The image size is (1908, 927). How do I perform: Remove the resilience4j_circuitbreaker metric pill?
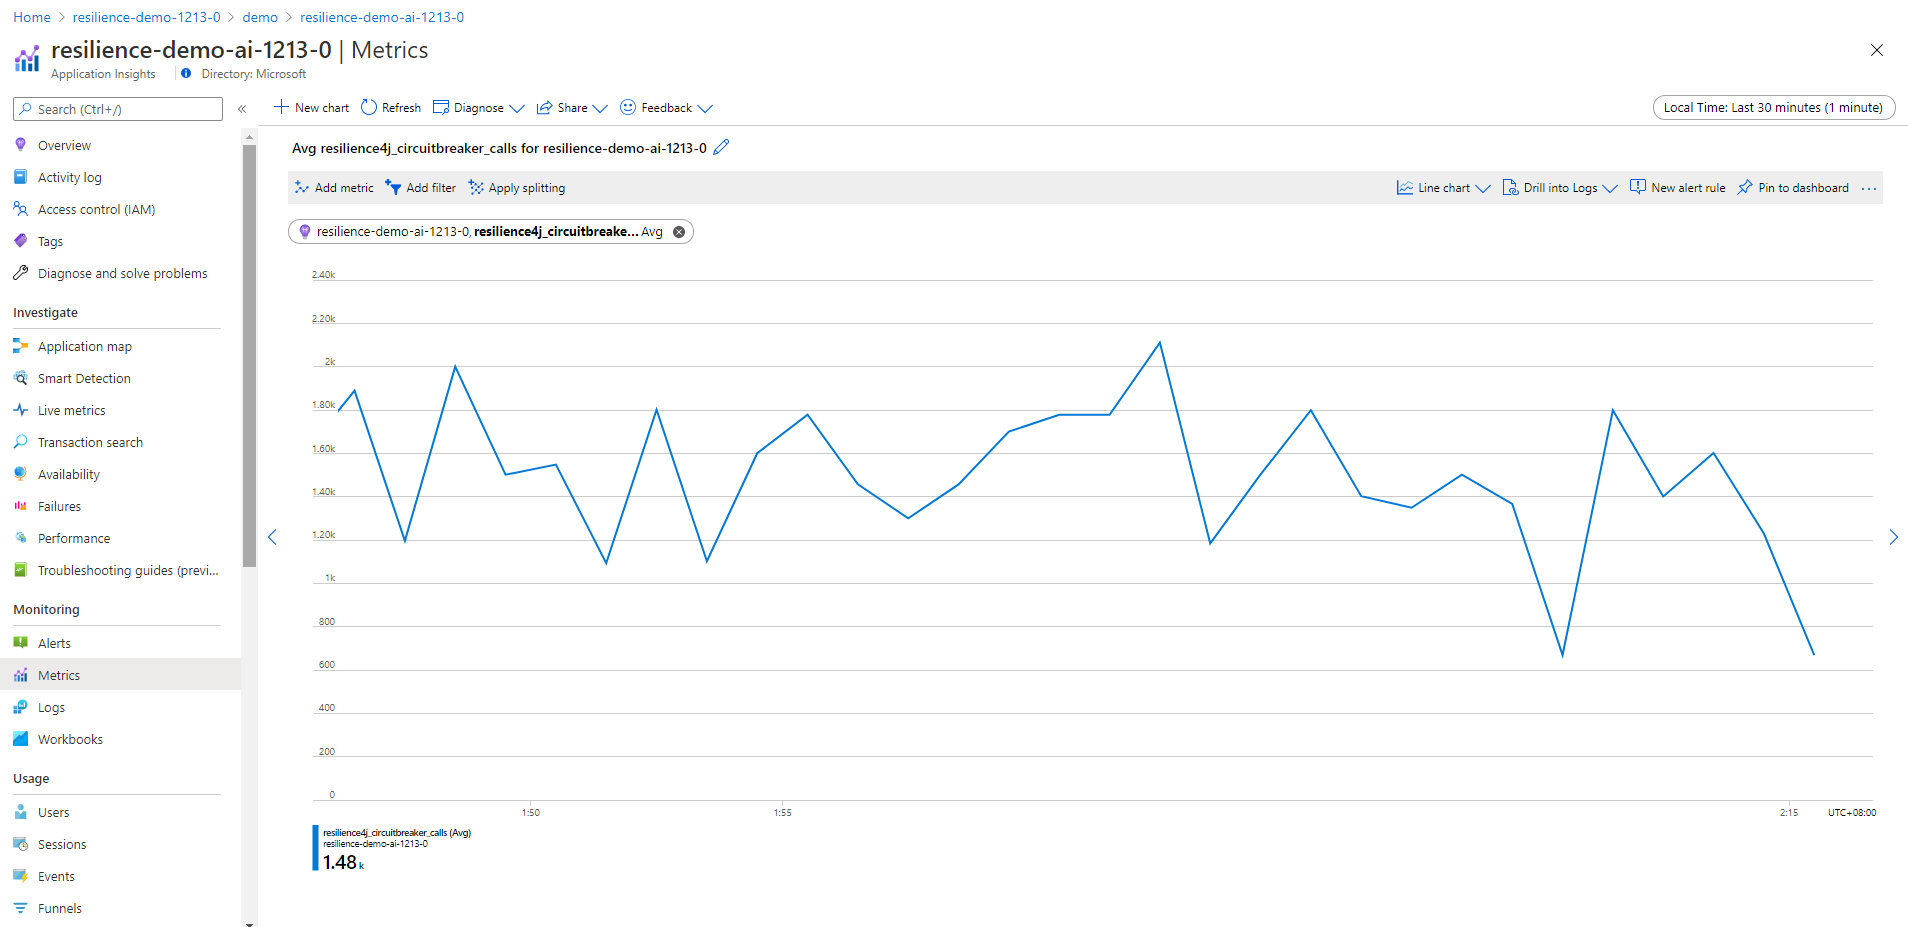679,232
